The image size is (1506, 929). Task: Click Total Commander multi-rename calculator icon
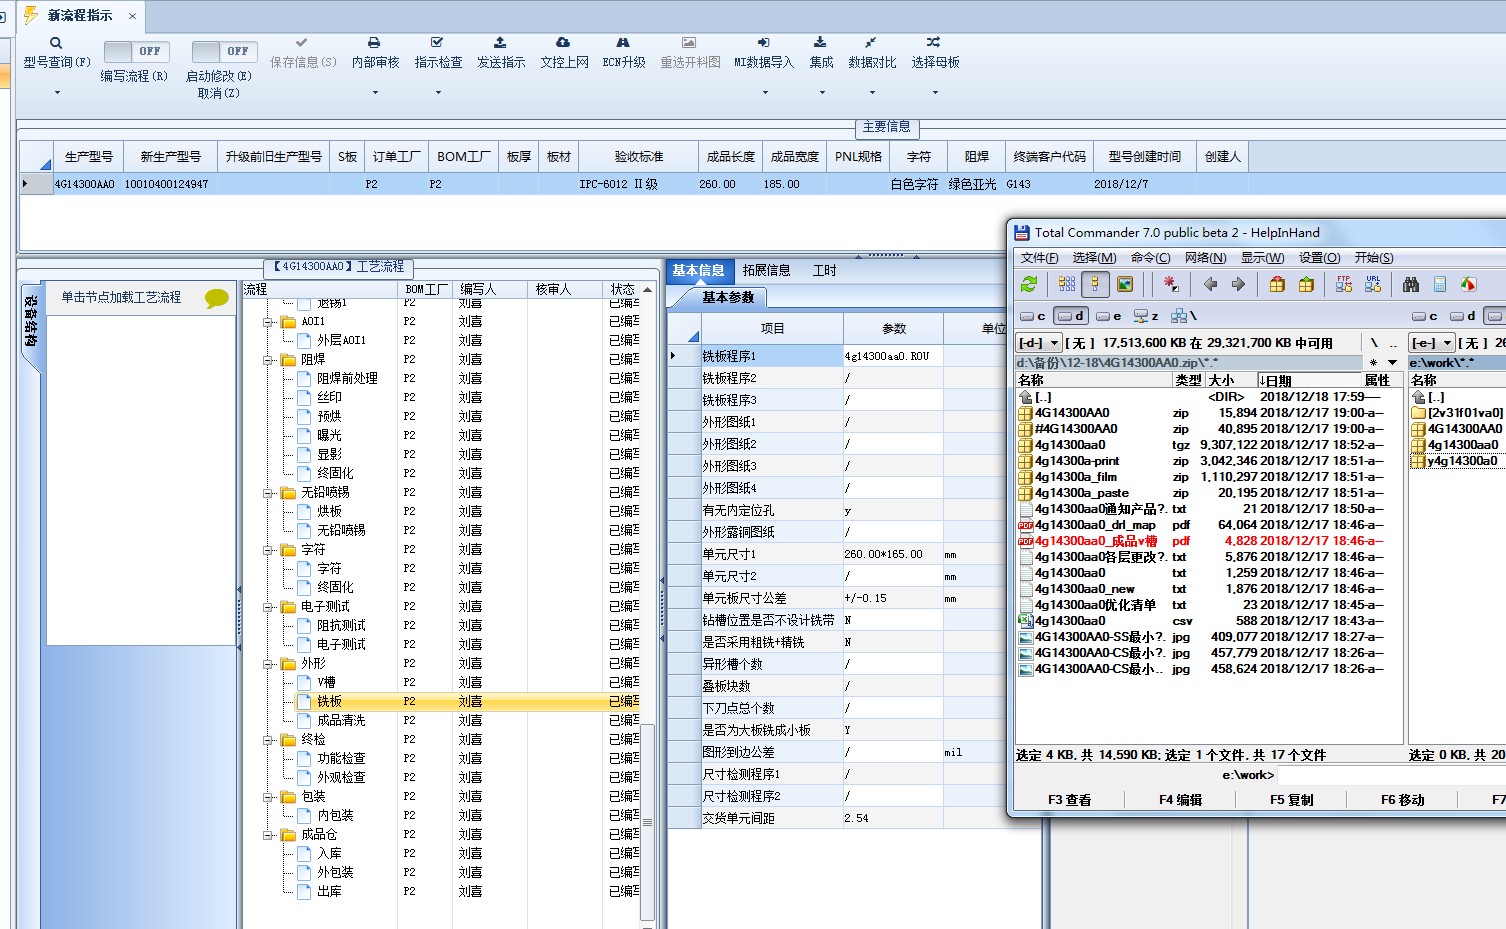click(x=1440, y=285)
